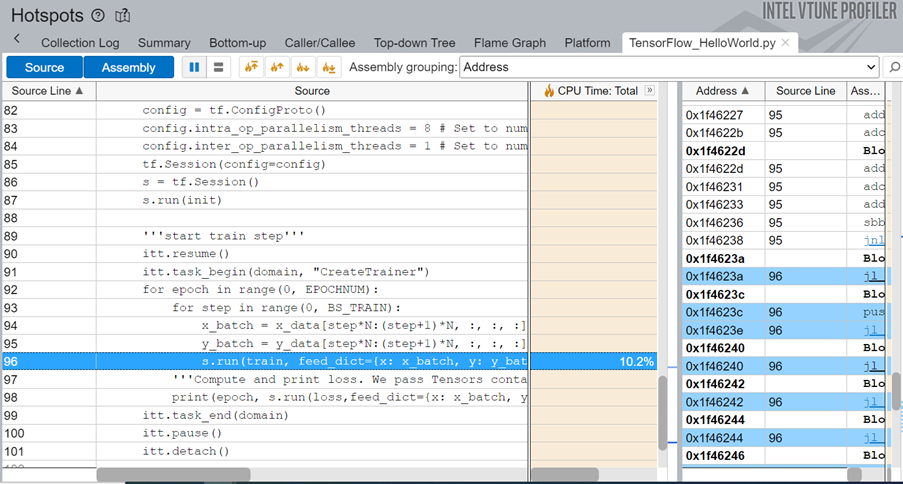Expand the CPU Time: Total column
This screenshot has width=903, height=484.
[x=649, y=91]
